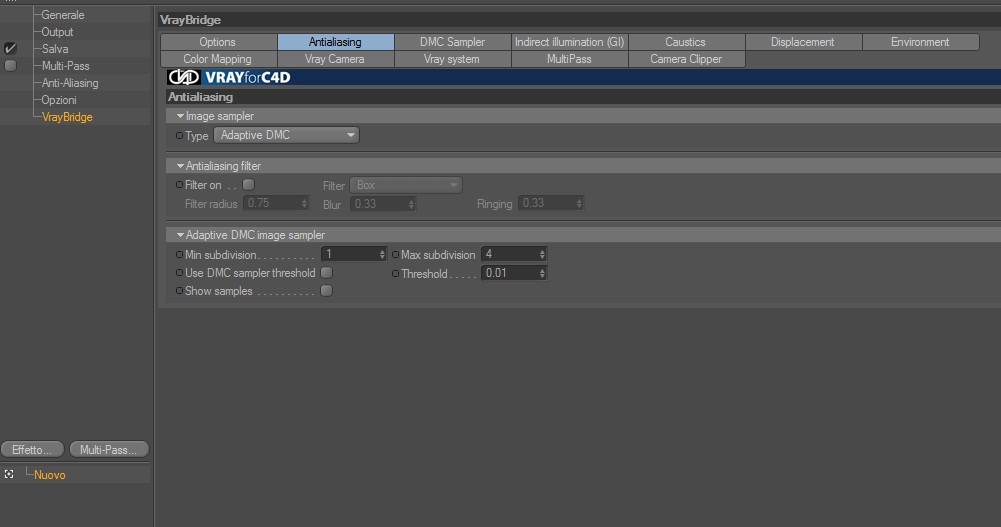Click keyframe dot beside Filter on
Image resolution: width=1001 pixels, height=527 pixels.
[179, 184]
